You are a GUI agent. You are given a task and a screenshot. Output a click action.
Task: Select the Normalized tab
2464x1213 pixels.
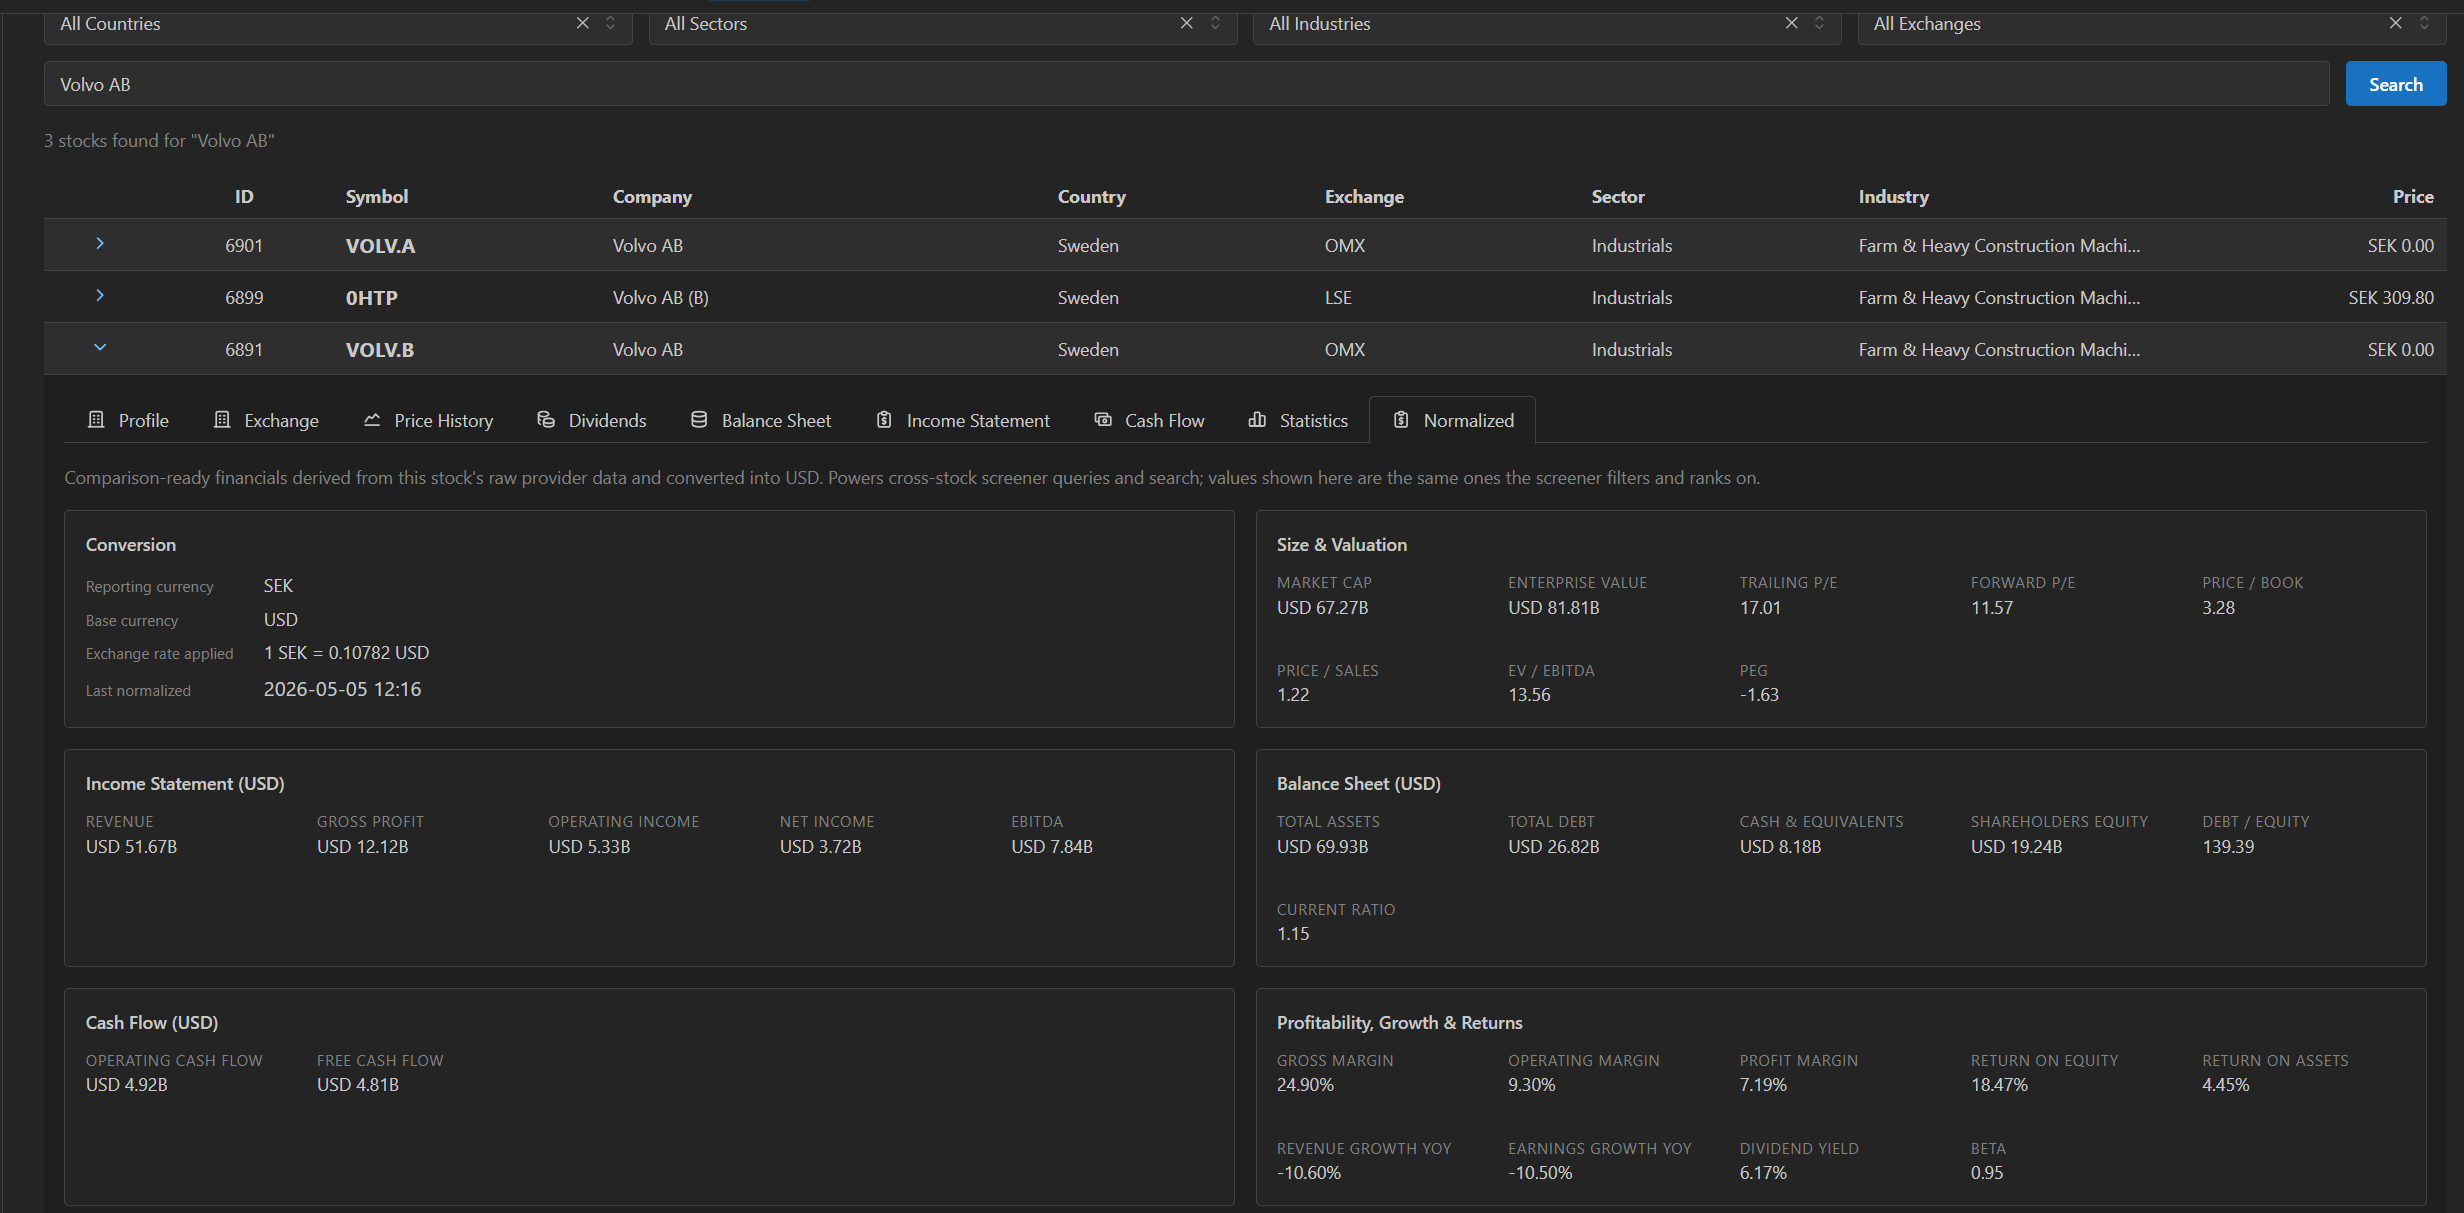(1454, 421)
